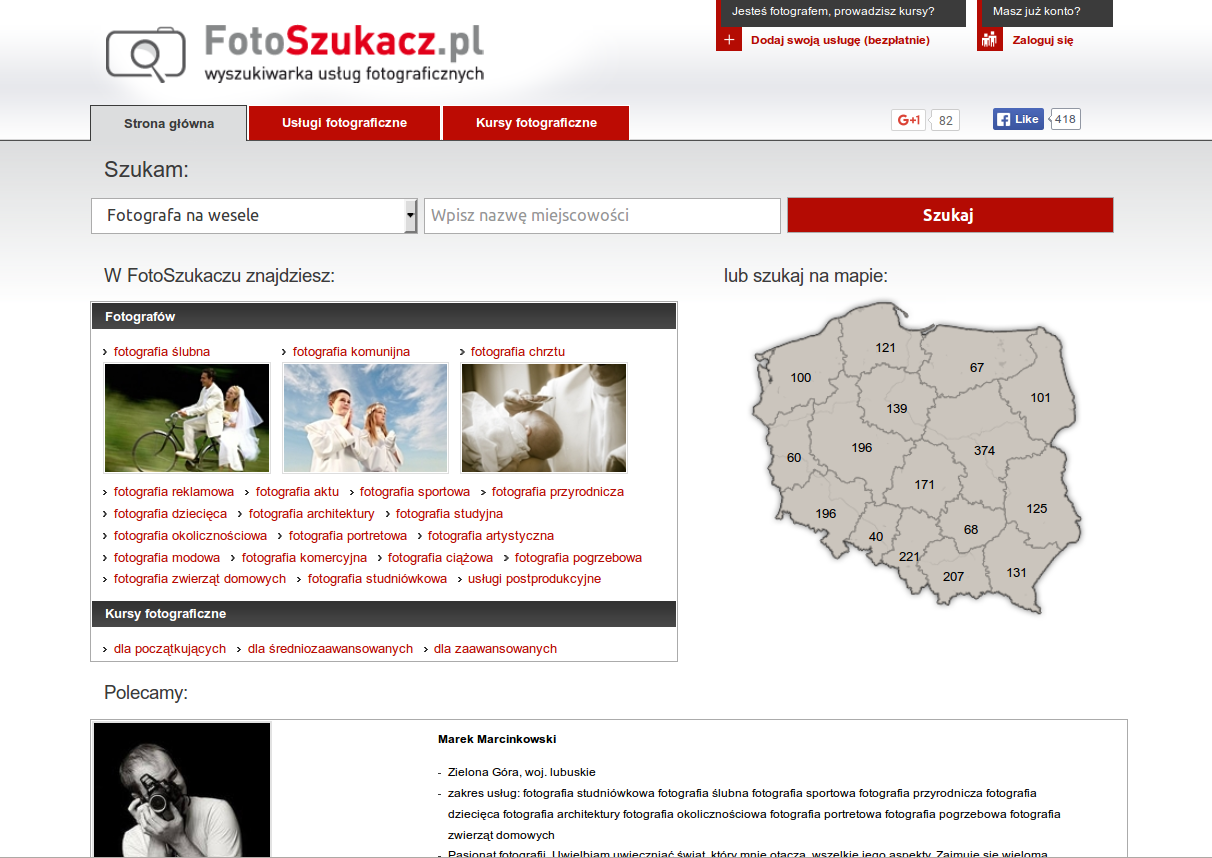Viewport: 1212px width, 858px height.
Task: Open fotografia portretowa link
Action: 348,536
